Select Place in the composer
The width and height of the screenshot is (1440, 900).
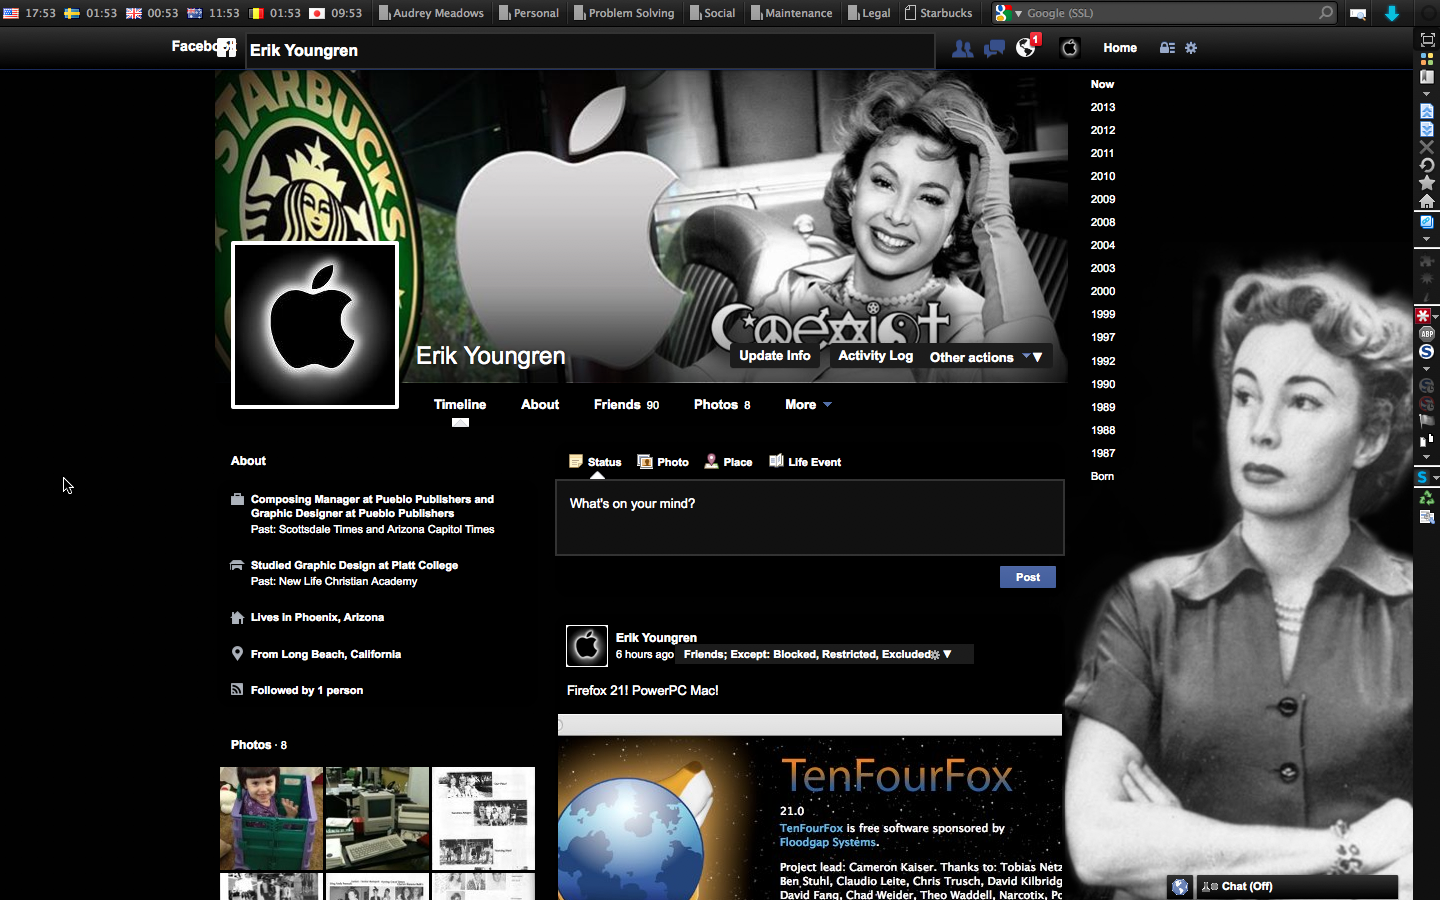coord(728,462)
